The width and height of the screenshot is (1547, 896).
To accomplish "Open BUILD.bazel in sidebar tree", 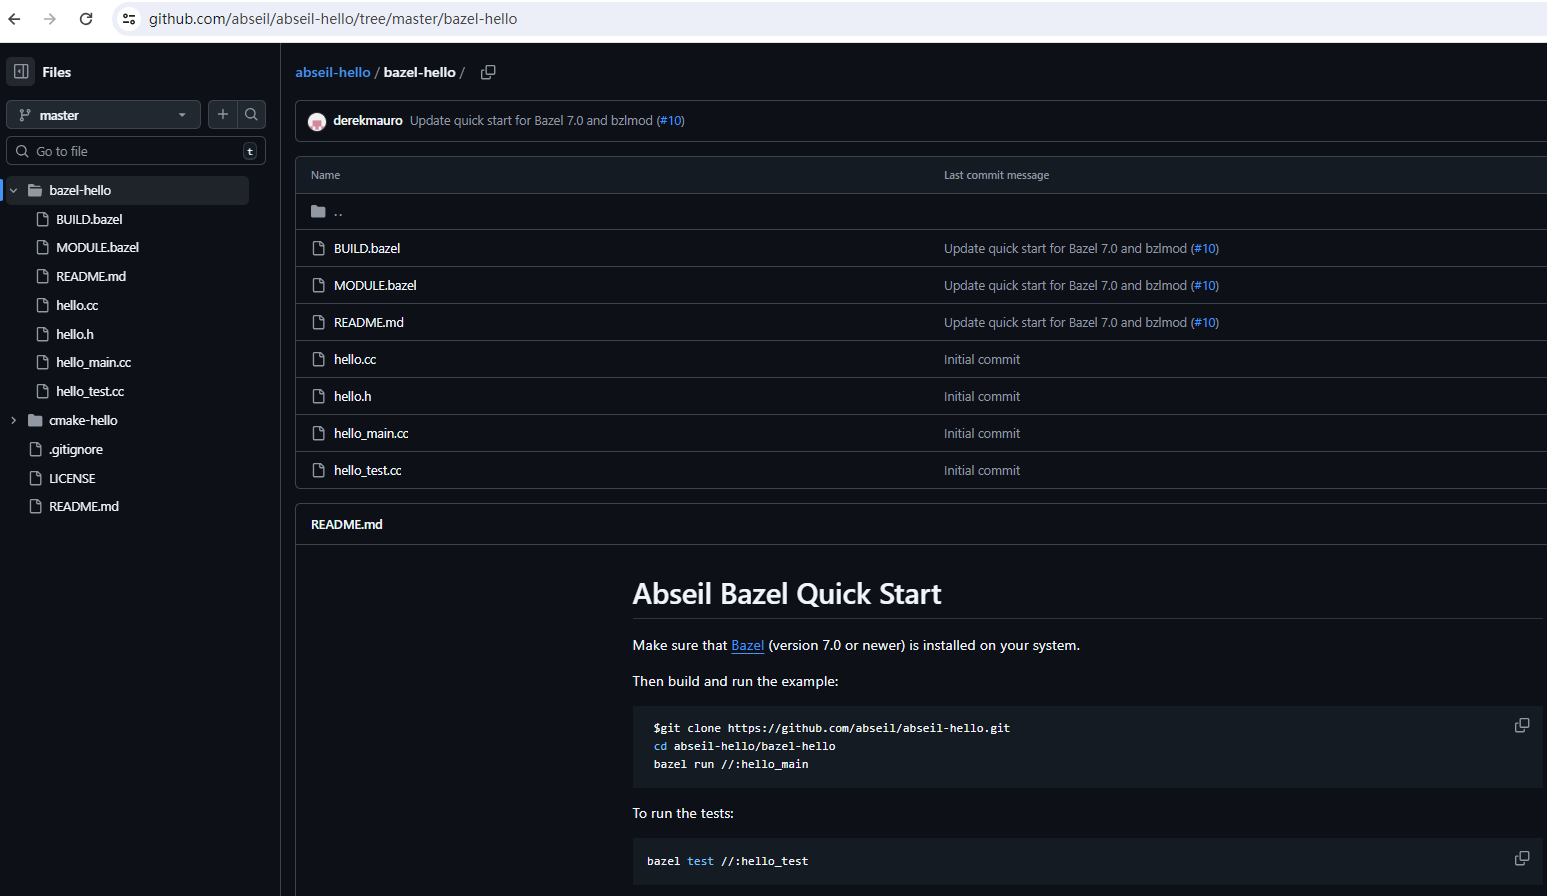I will click(x=89, y=219).
